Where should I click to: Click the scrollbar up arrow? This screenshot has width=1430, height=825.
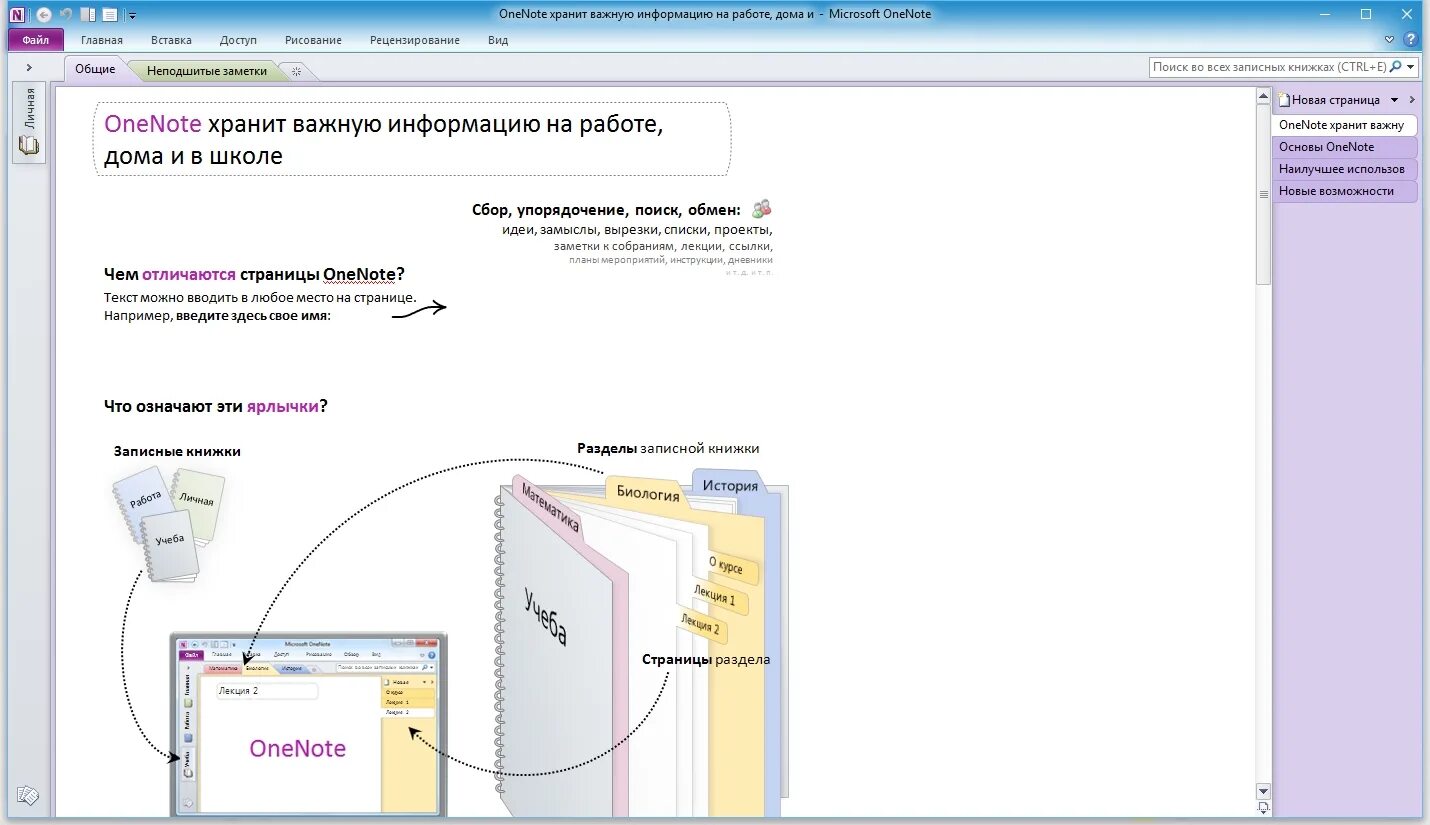pyautogui.click(x=1263, y=96)
